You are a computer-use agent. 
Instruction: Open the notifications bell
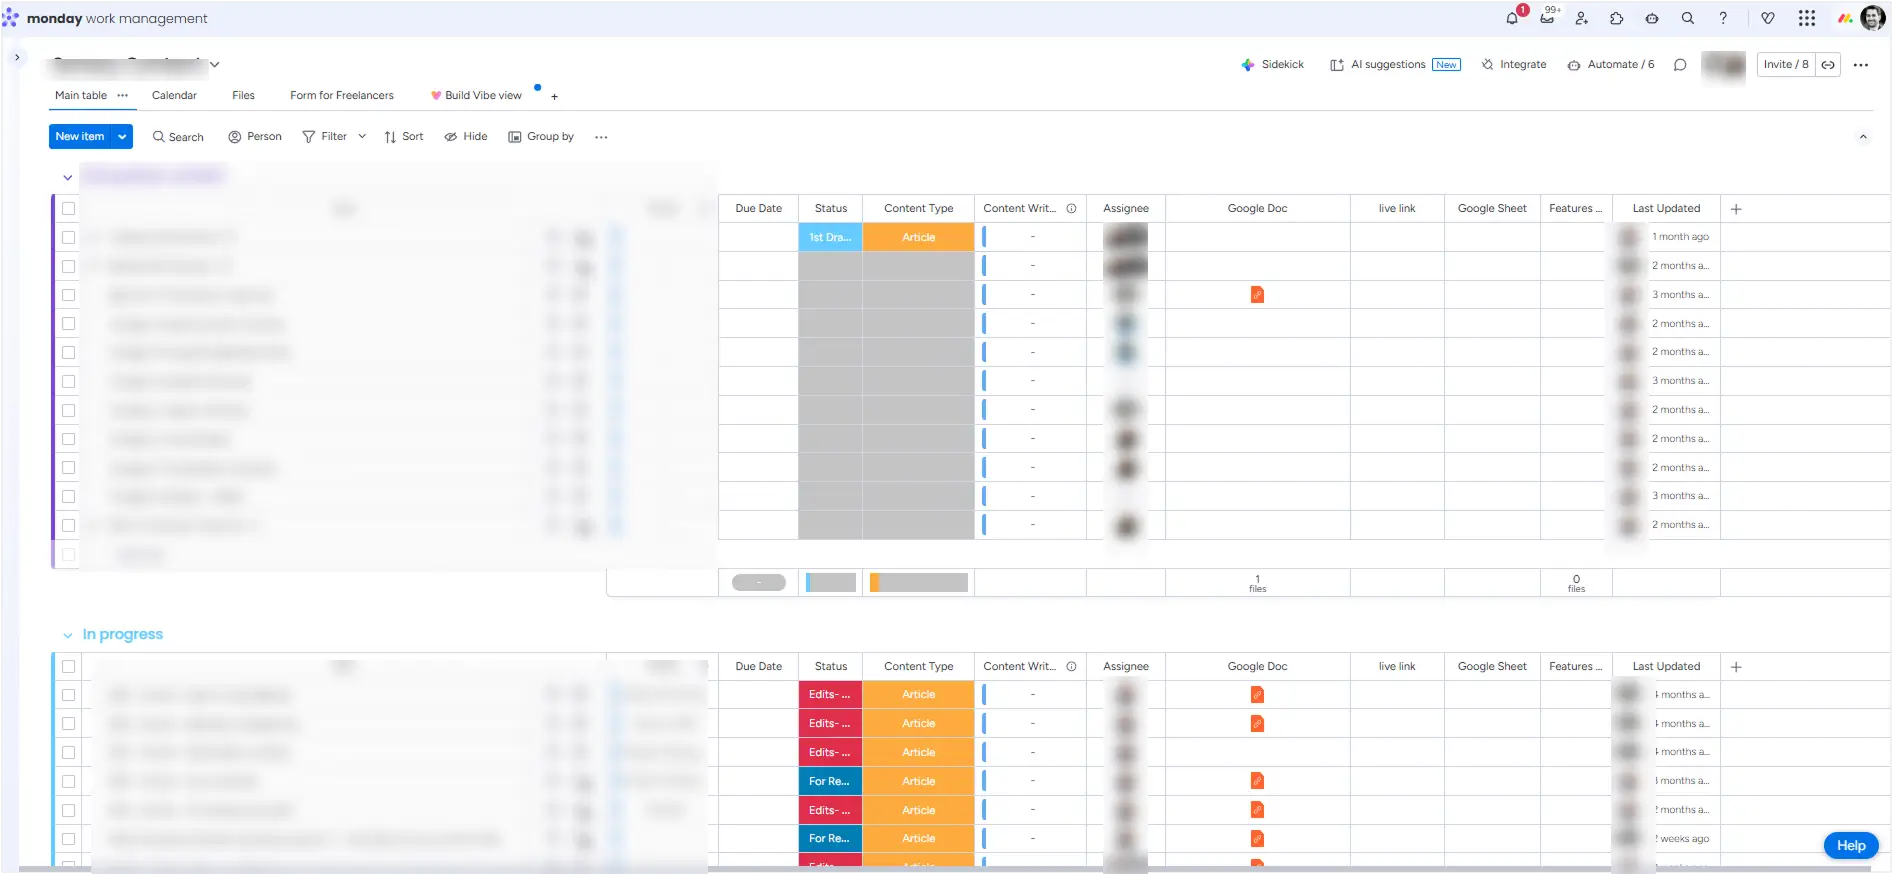point(1512,19)
